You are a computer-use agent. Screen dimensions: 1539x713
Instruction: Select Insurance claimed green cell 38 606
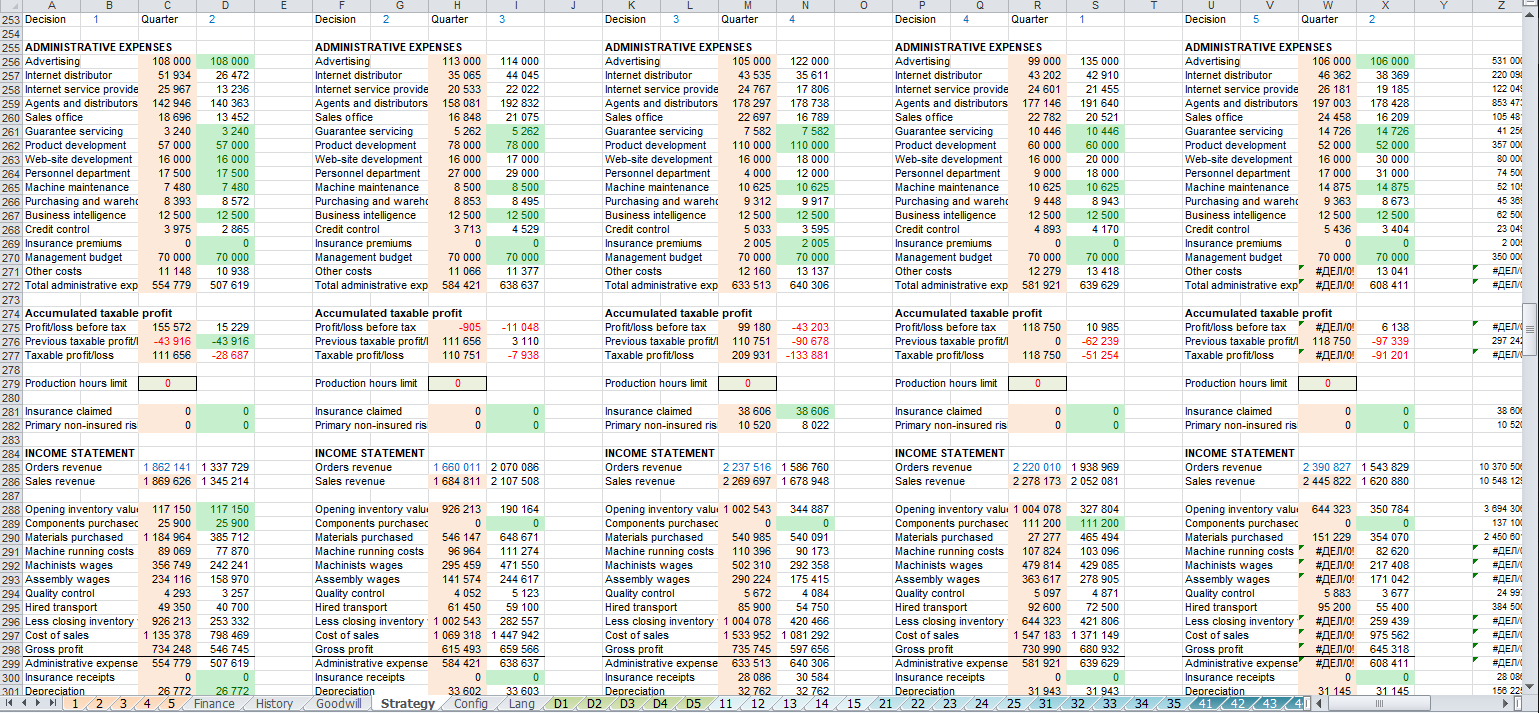click(806, 411)
